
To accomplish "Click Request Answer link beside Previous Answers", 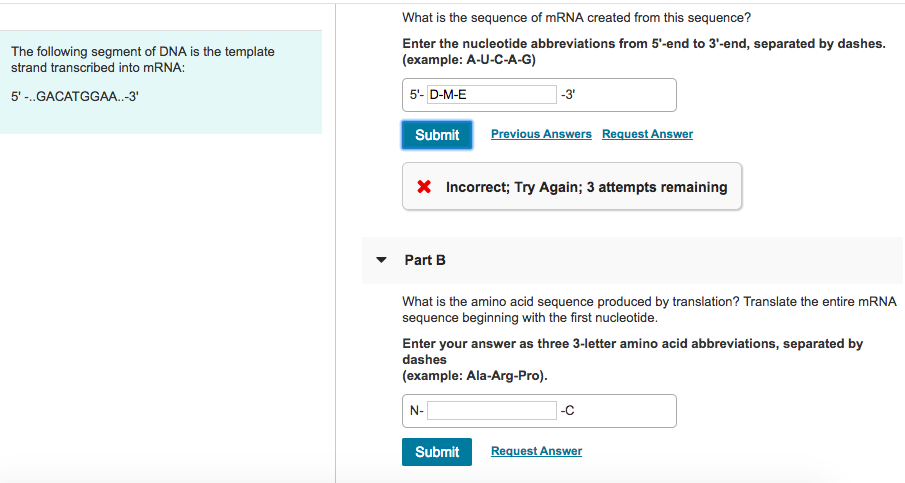I will click(x=647, y=134).
